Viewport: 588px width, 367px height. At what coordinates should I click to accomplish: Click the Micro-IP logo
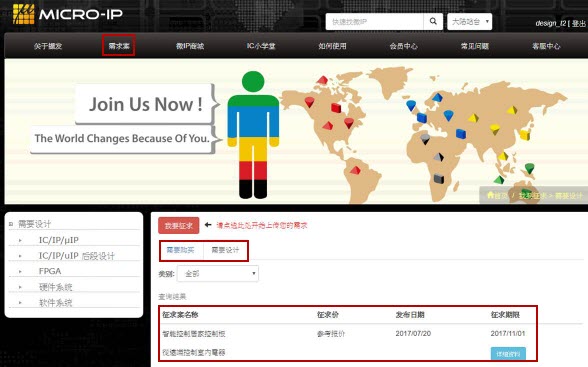(68, 14)
